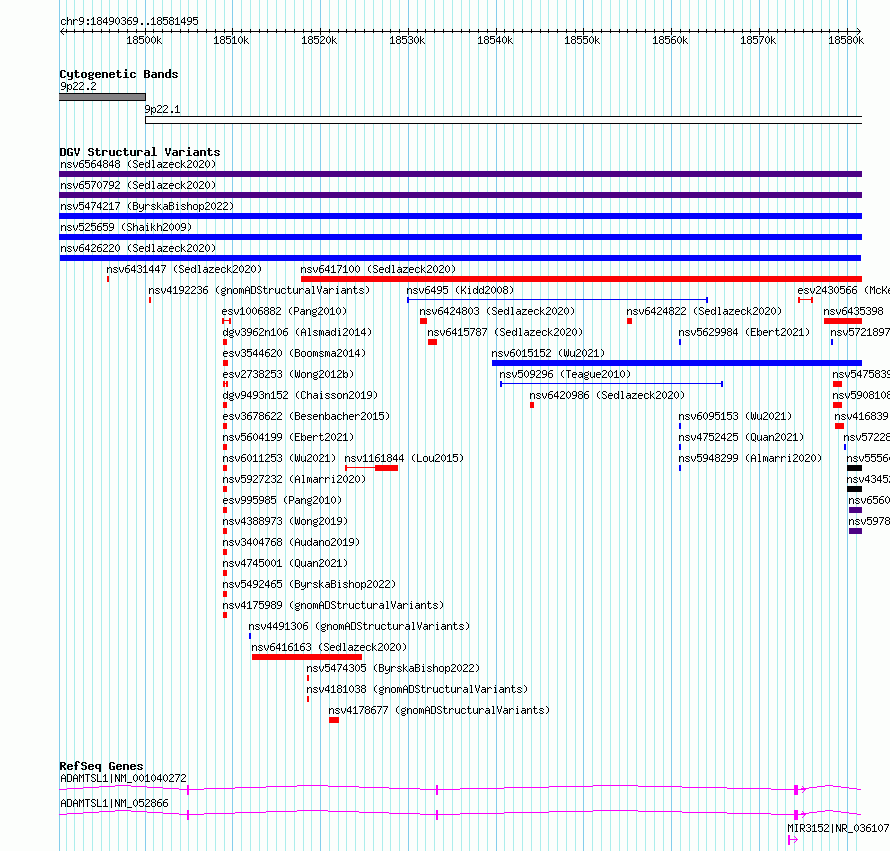Open nsv5474217 (ByrskaBishop2022) variant
The image size is (890, 851).
click(147, 206)
